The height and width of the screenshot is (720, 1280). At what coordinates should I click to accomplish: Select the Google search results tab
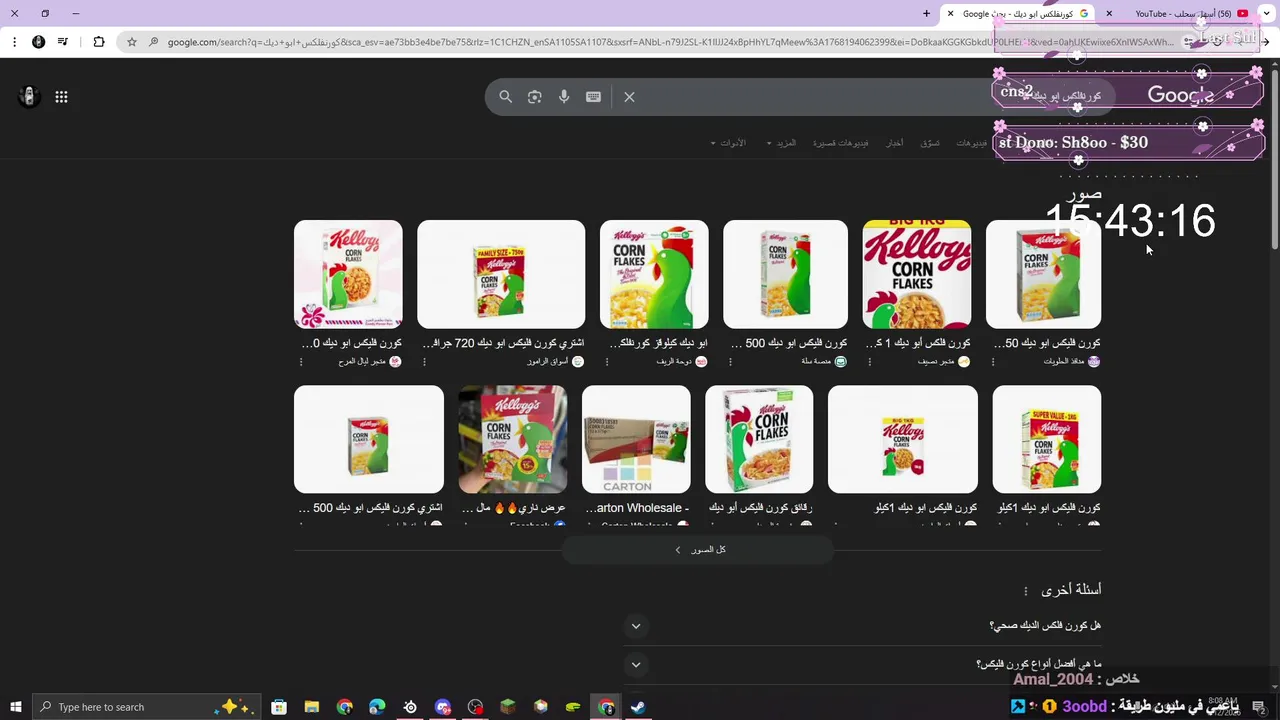tap(1018, 14)
